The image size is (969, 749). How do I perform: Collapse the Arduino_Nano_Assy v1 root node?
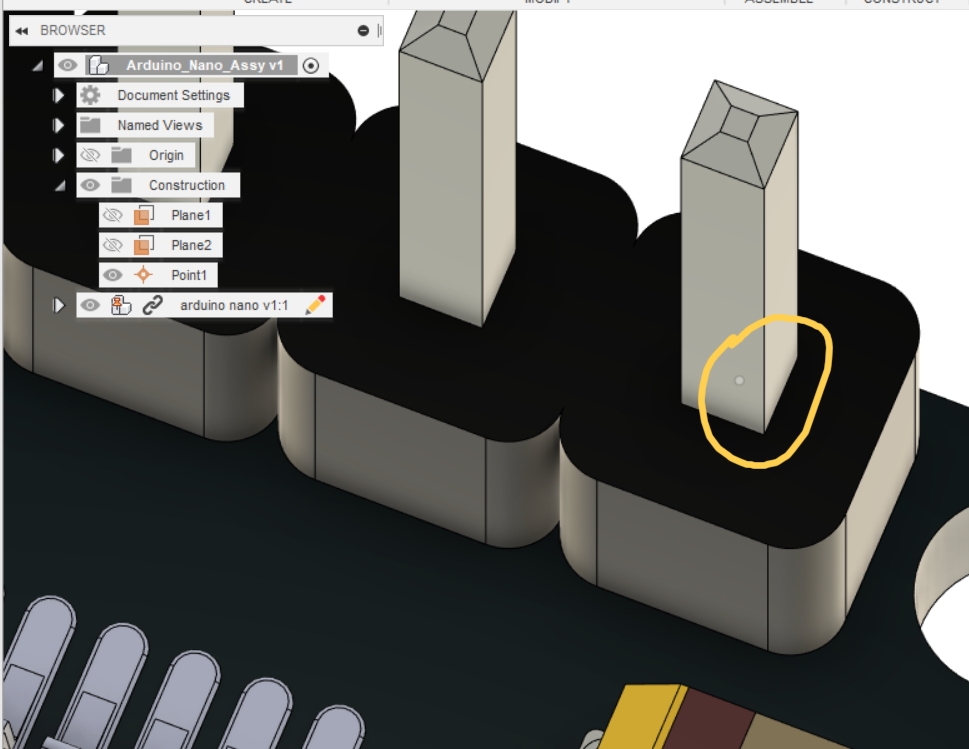[x=36, y=65]
